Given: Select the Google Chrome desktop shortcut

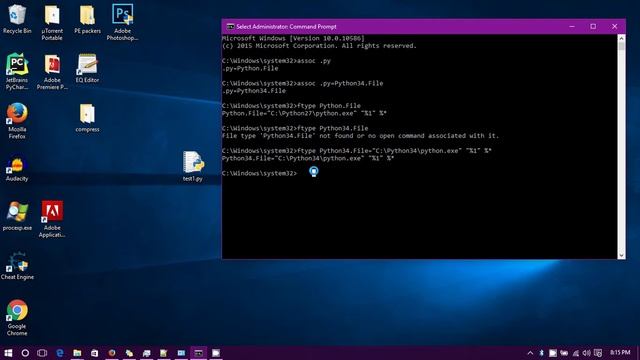Looking at the screenshot, I should pyautogui.click(x=17, y=318).
